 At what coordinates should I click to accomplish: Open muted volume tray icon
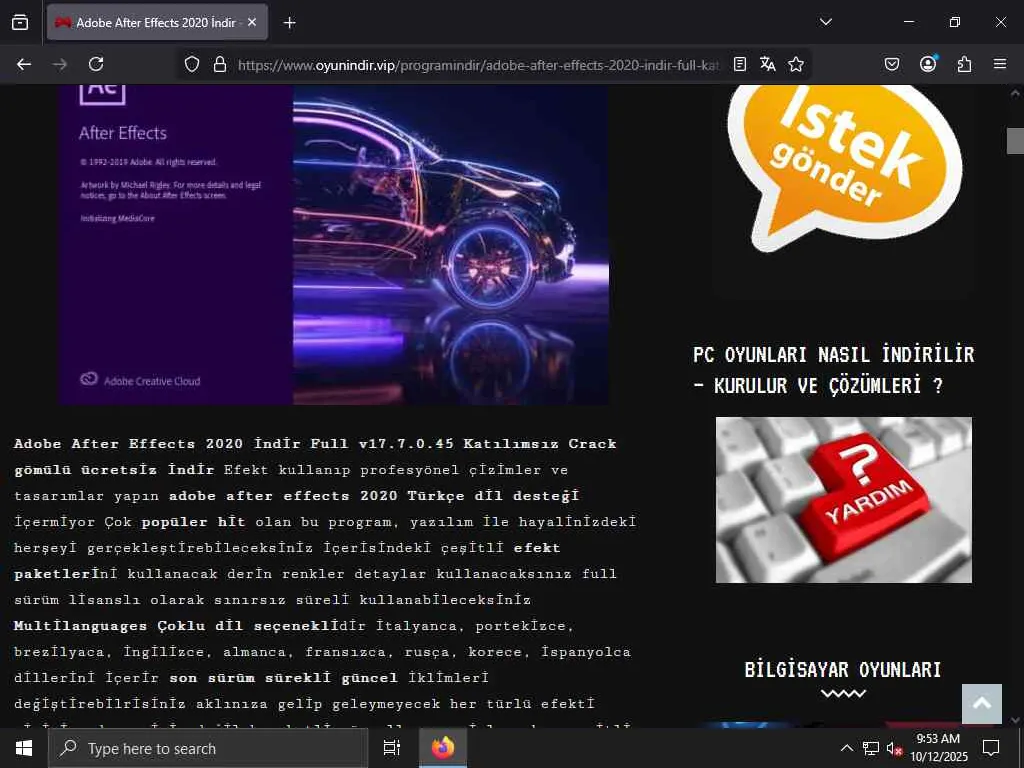895,748
